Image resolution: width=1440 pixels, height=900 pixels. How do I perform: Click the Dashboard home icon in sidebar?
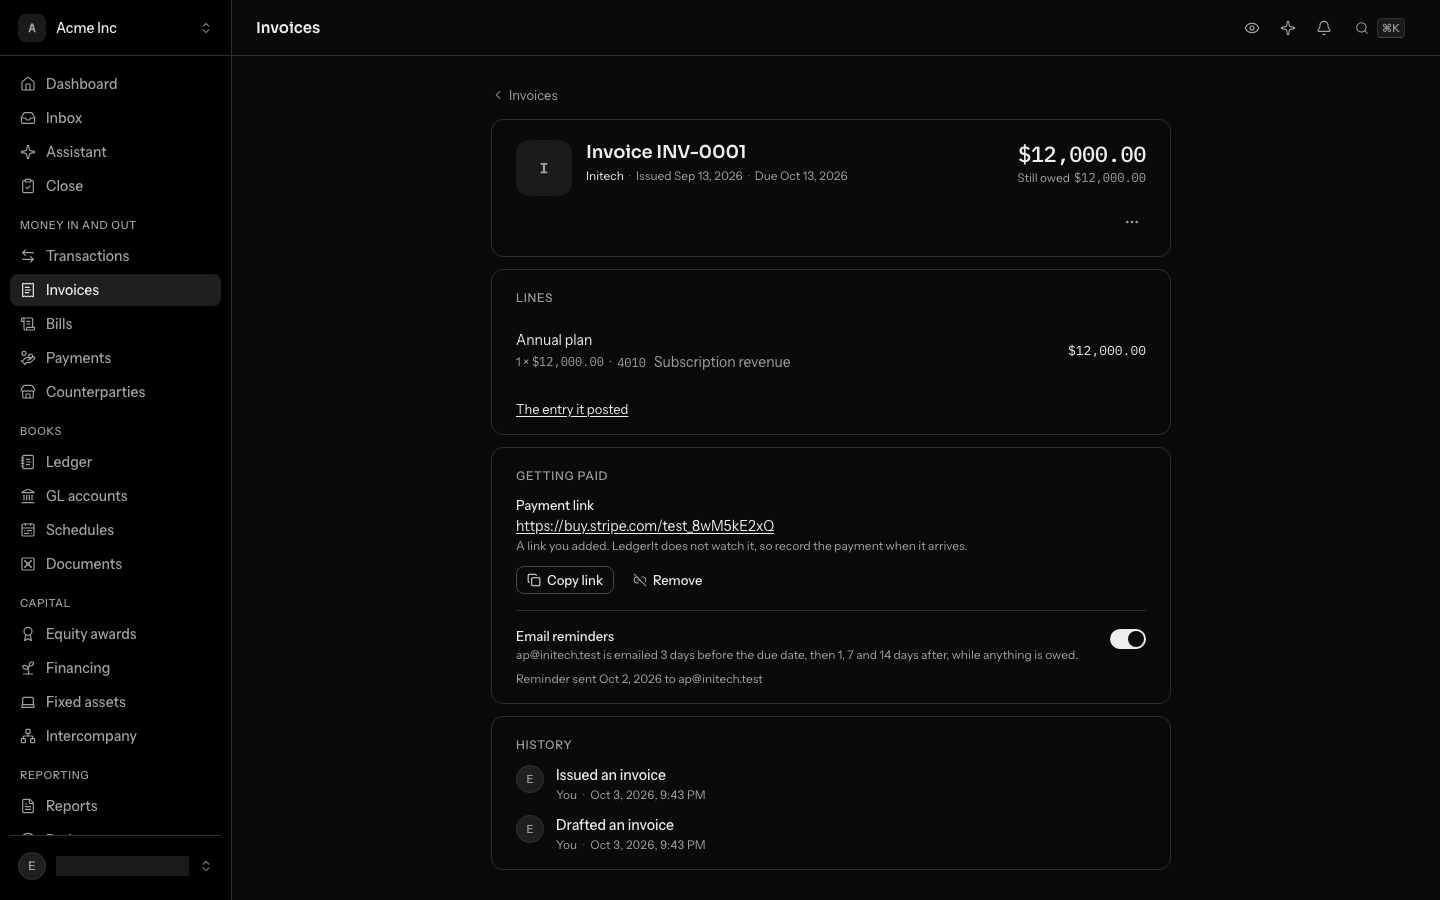[28, 84]
